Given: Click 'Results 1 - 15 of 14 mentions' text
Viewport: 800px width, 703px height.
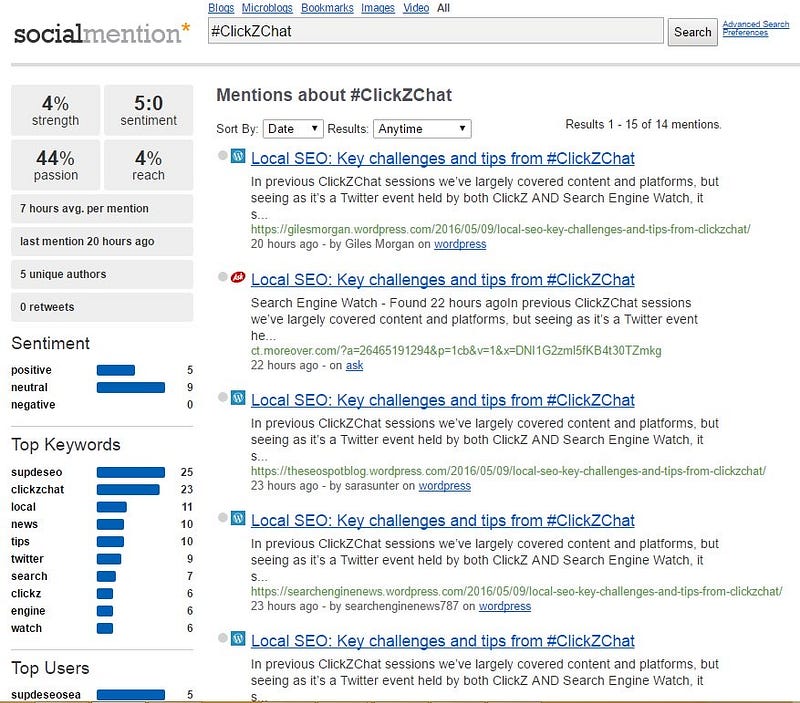Looking at the screenshot, I should pyautogui.click(x=643, y=124).
